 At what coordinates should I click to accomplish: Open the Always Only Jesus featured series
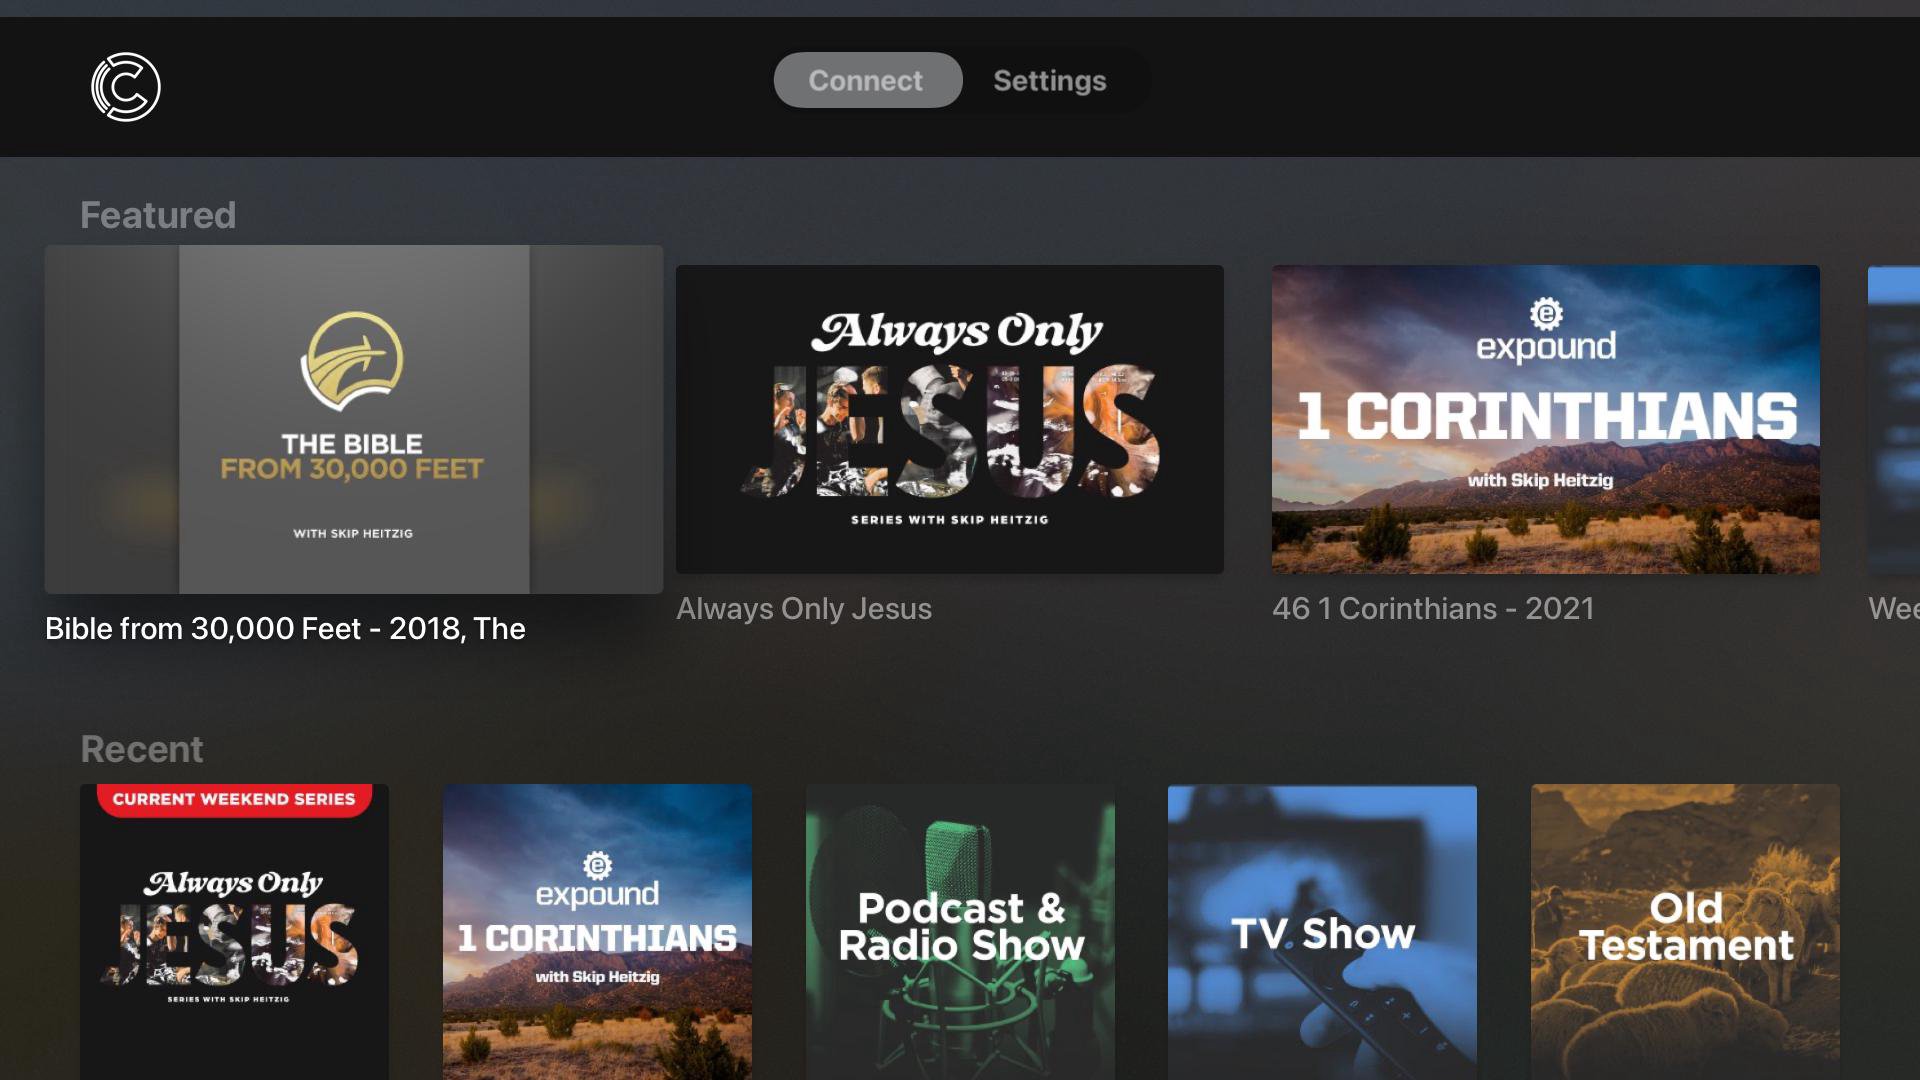tap(949, 419)
